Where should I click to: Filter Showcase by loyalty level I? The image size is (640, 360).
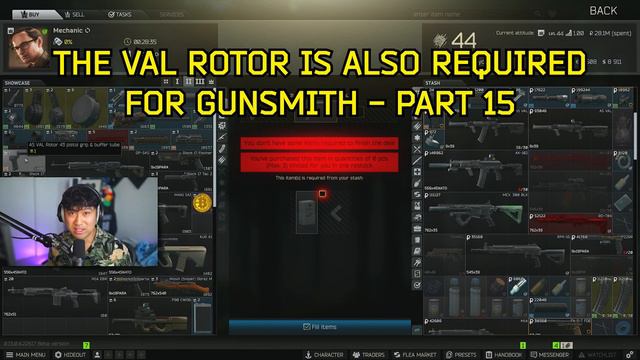click(177, 82)
